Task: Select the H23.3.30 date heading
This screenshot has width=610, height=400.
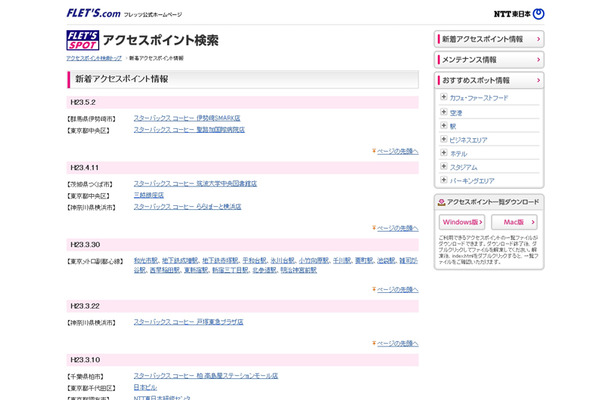Action: pos(85,245)
